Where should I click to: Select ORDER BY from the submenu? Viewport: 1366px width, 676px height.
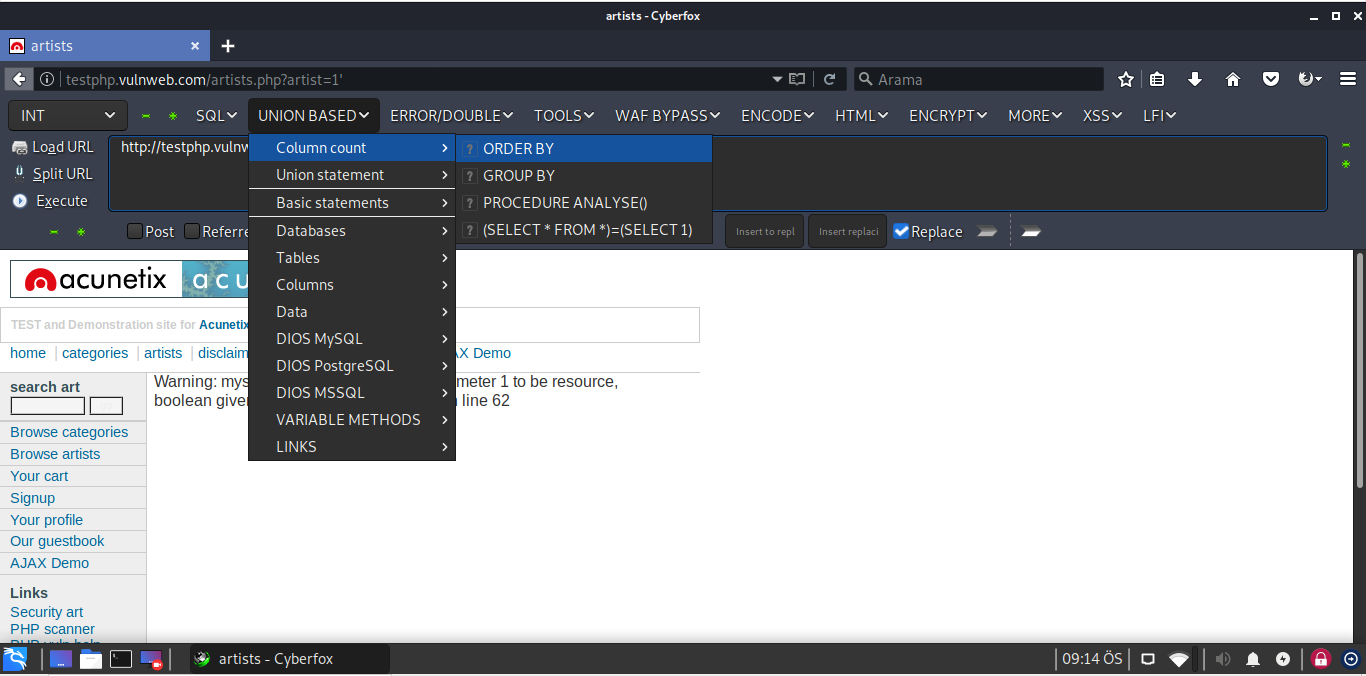point(518,148)
